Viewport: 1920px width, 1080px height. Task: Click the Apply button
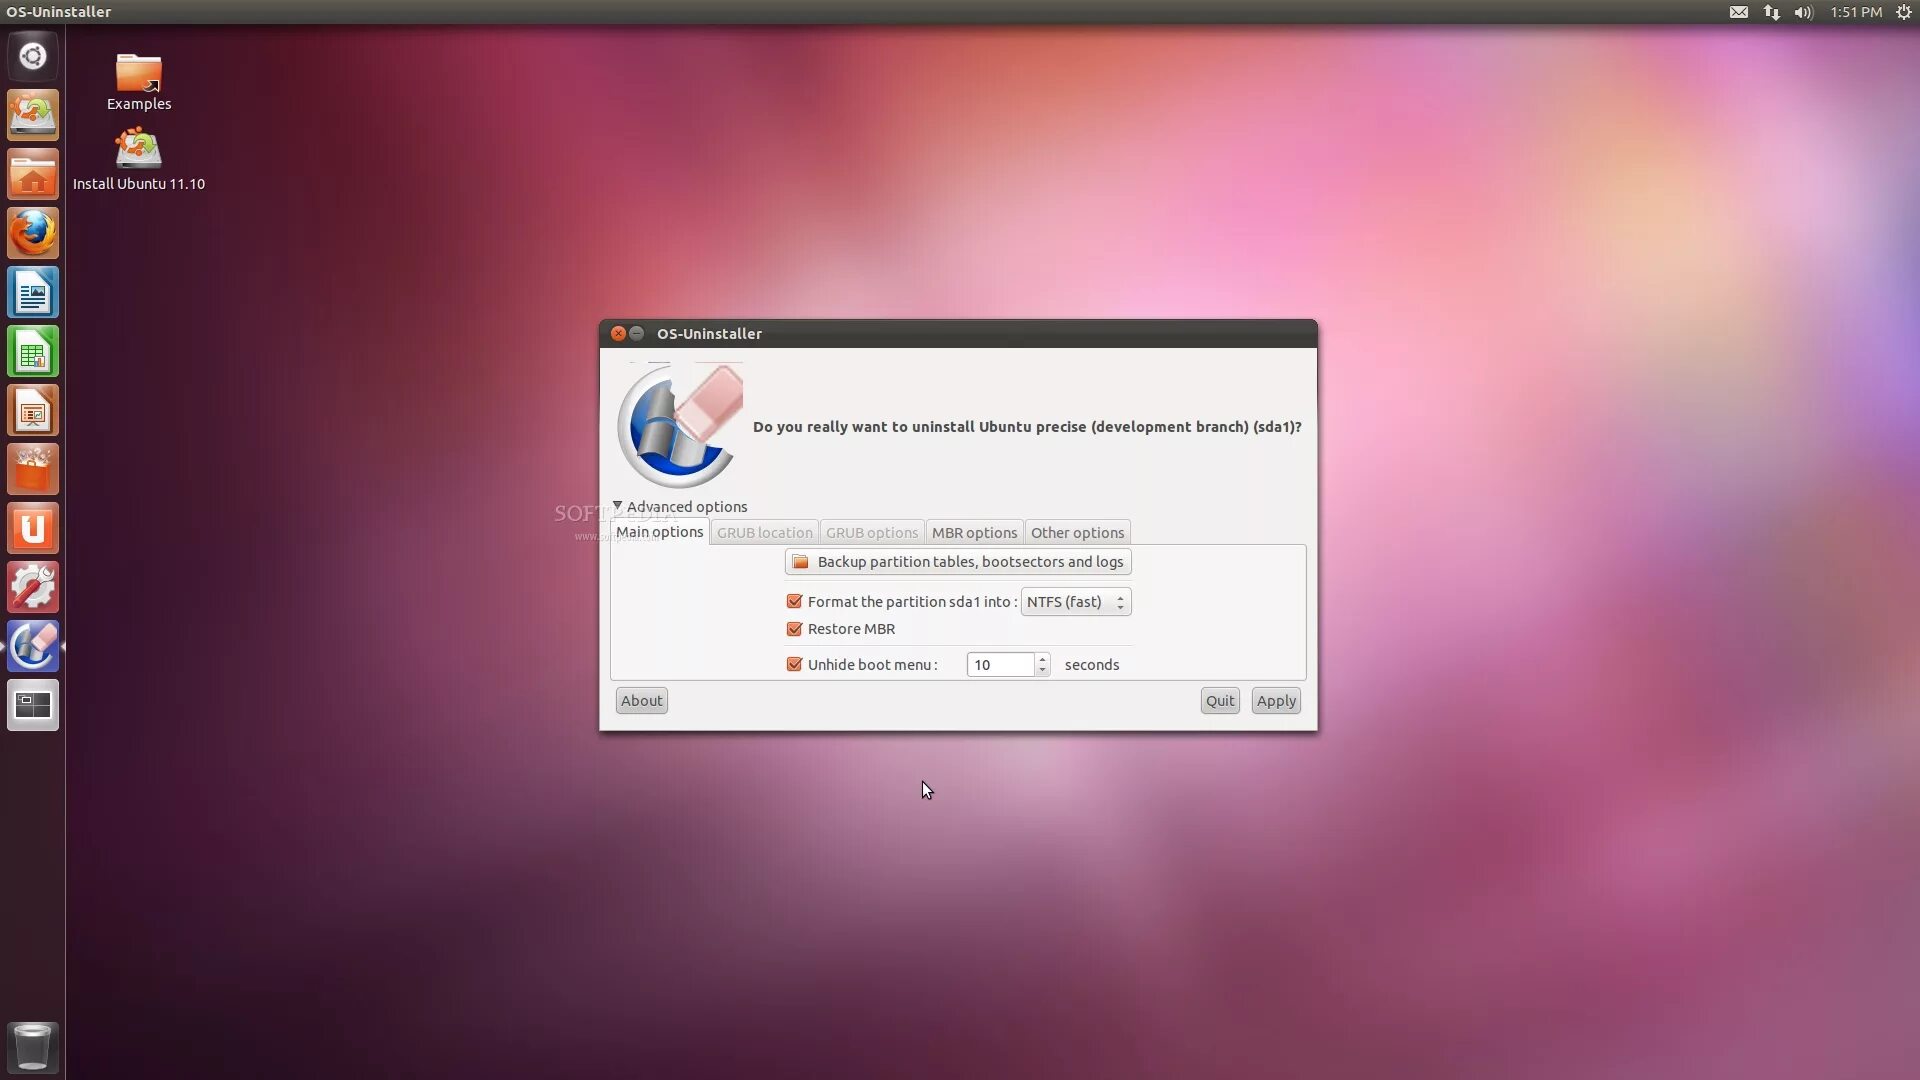(x=1276, y=701)
